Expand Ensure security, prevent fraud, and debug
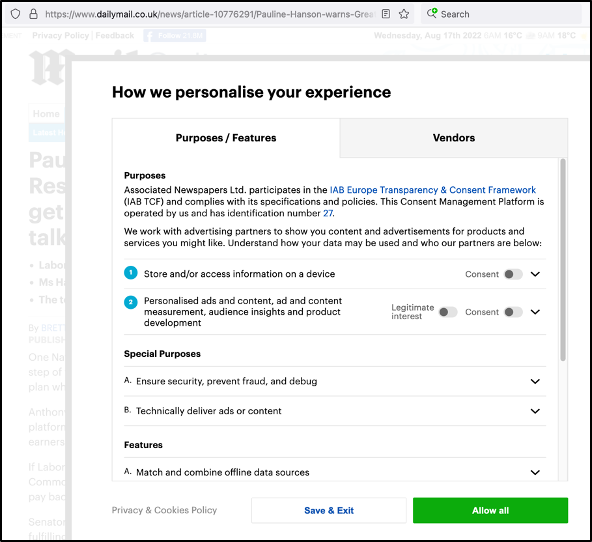 [x=535, y=382]
